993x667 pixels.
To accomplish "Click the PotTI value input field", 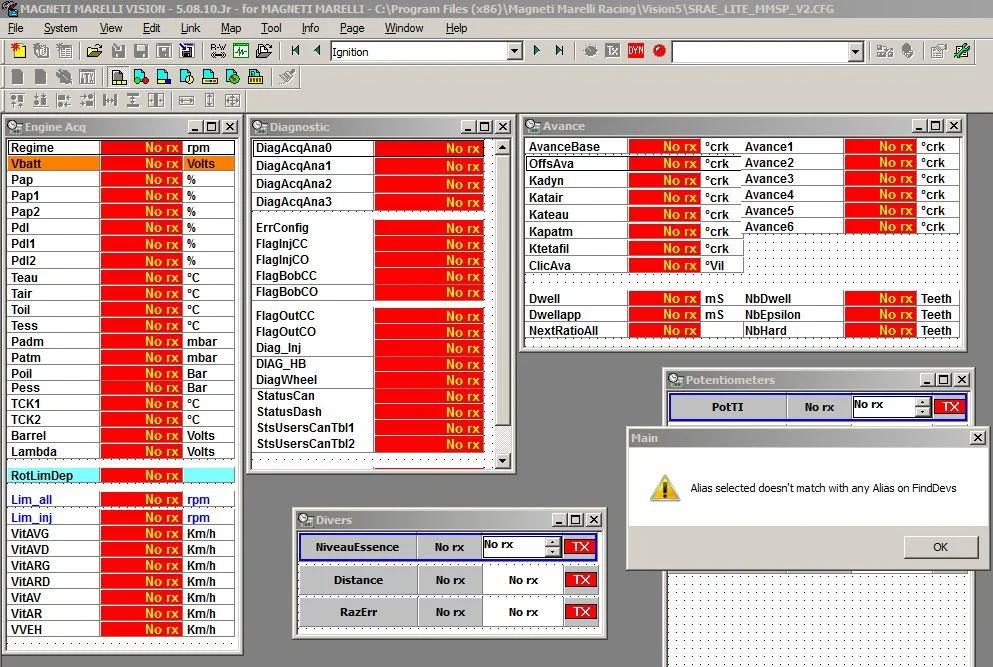I will click(883, 407).
